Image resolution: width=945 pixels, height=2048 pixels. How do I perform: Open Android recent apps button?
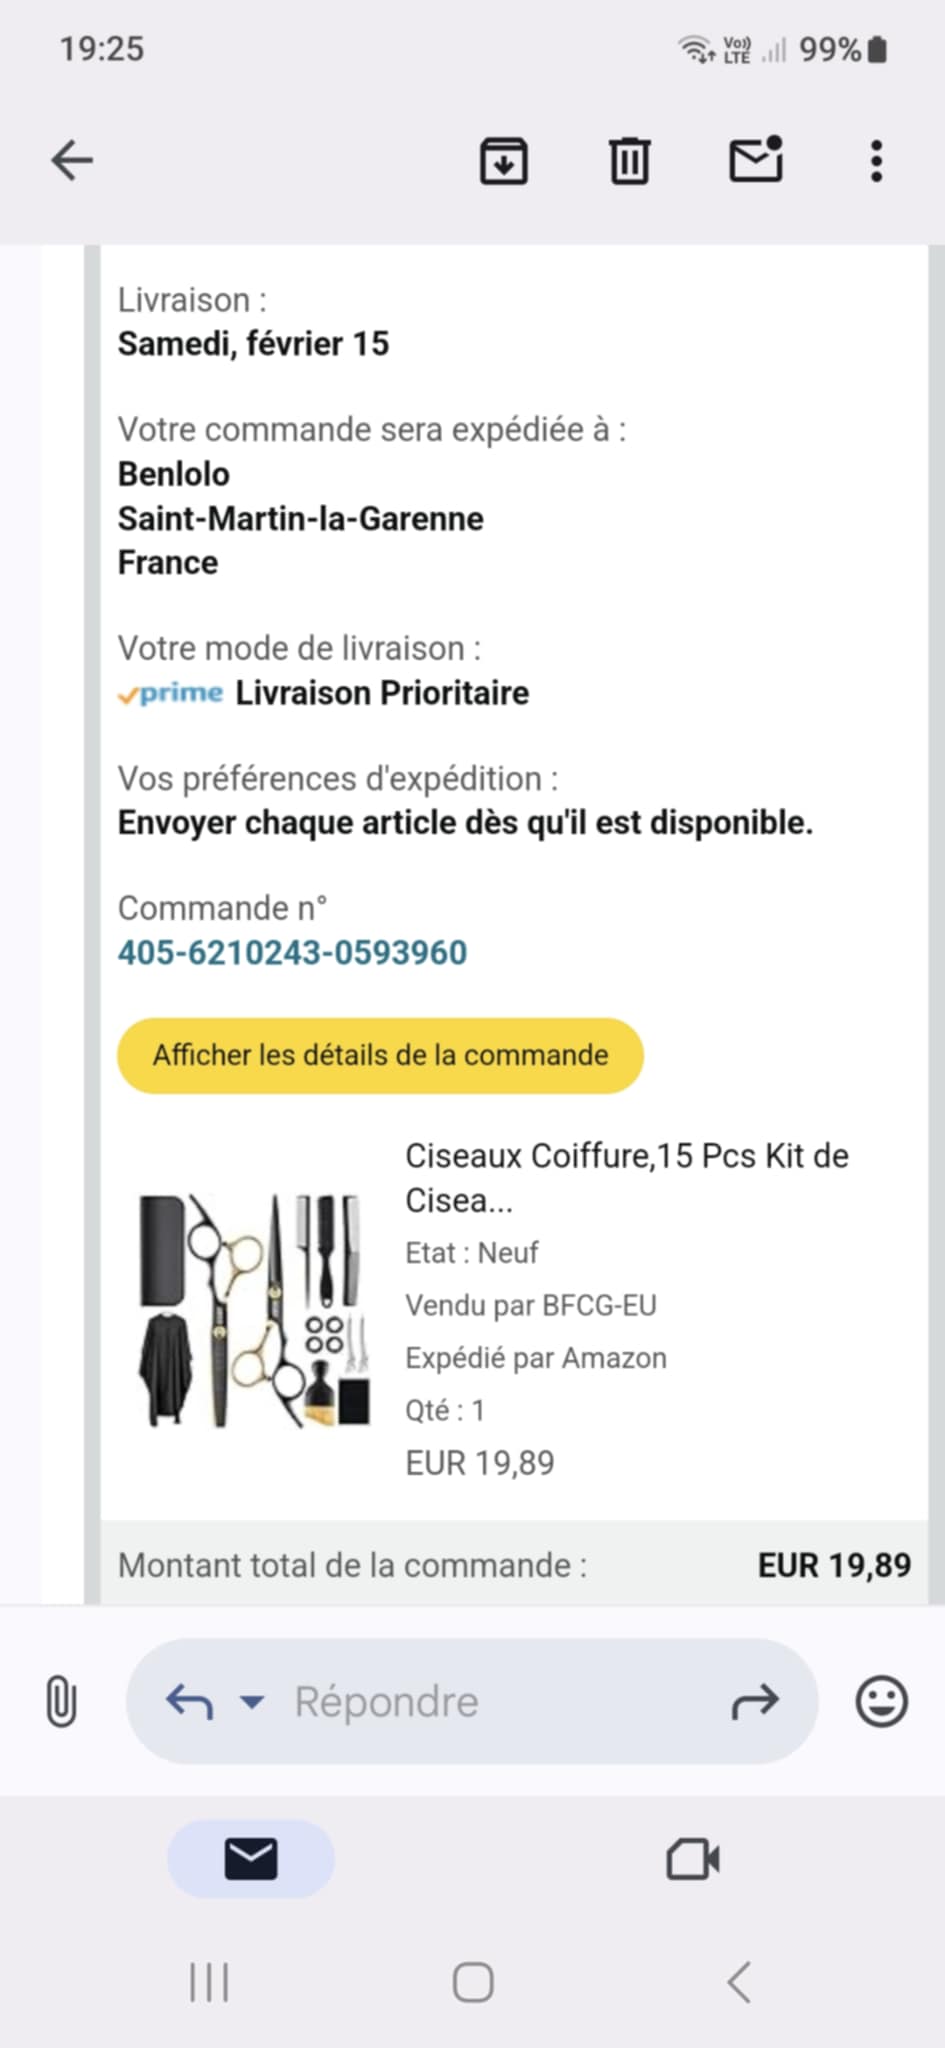click(x=209, y=1982)
